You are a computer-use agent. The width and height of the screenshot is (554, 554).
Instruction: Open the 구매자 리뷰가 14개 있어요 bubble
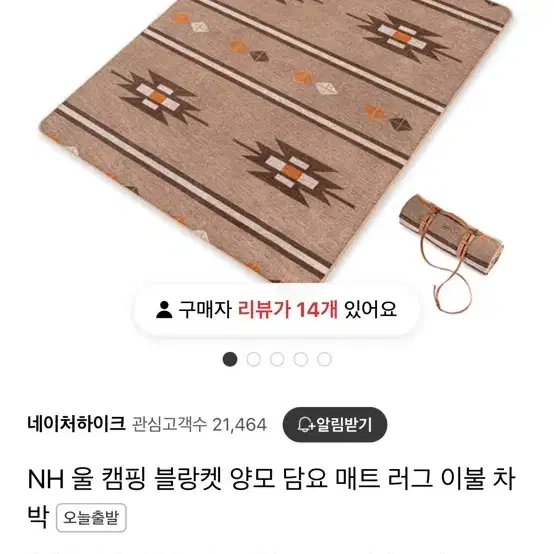[x=277, y=310]
